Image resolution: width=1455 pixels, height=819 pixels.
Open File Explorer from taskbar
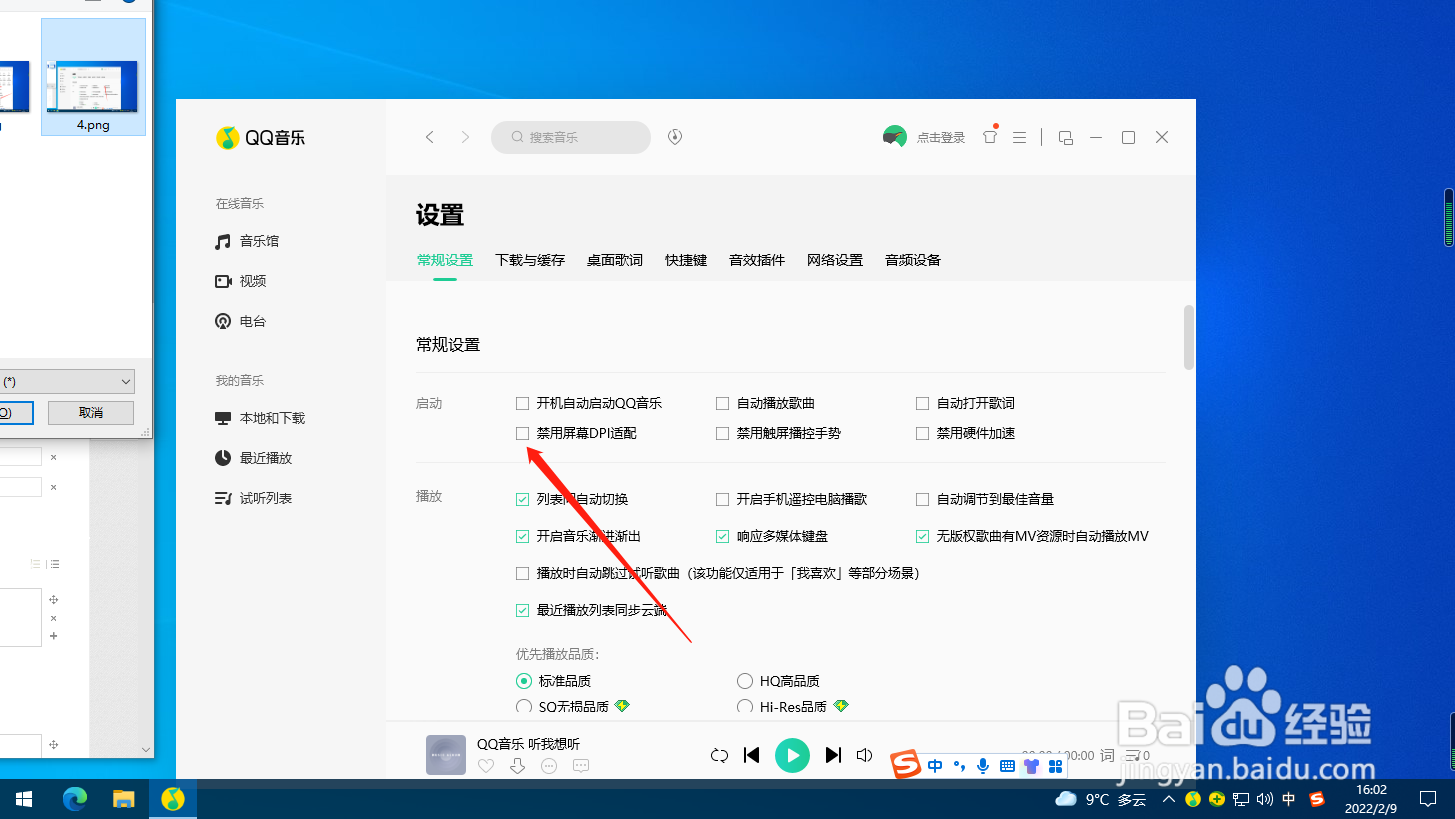pos(123,799)
